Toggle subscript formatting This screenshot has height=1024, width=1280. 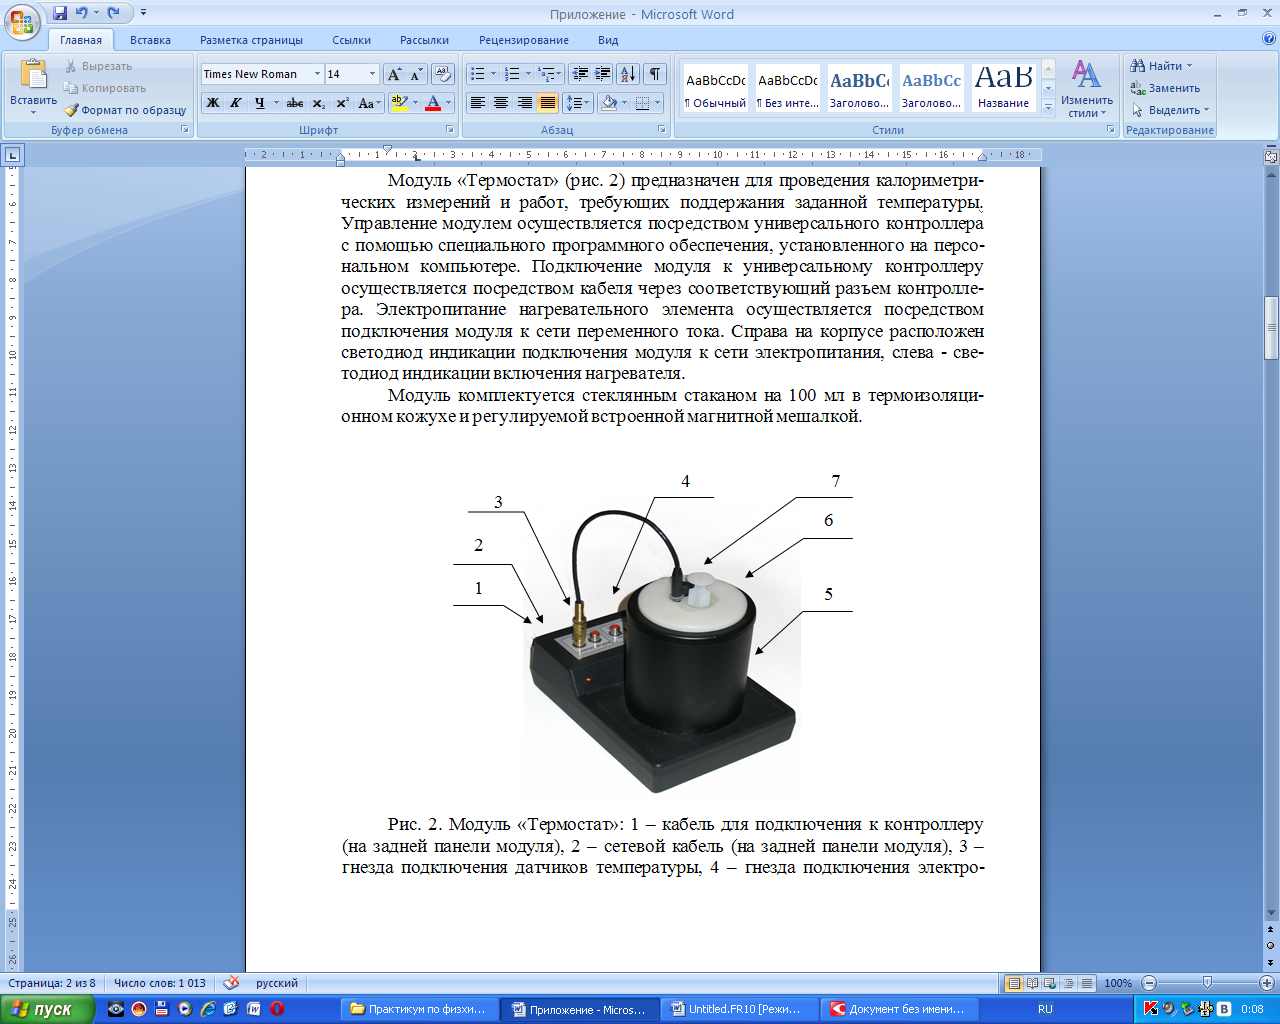[318, 102]
